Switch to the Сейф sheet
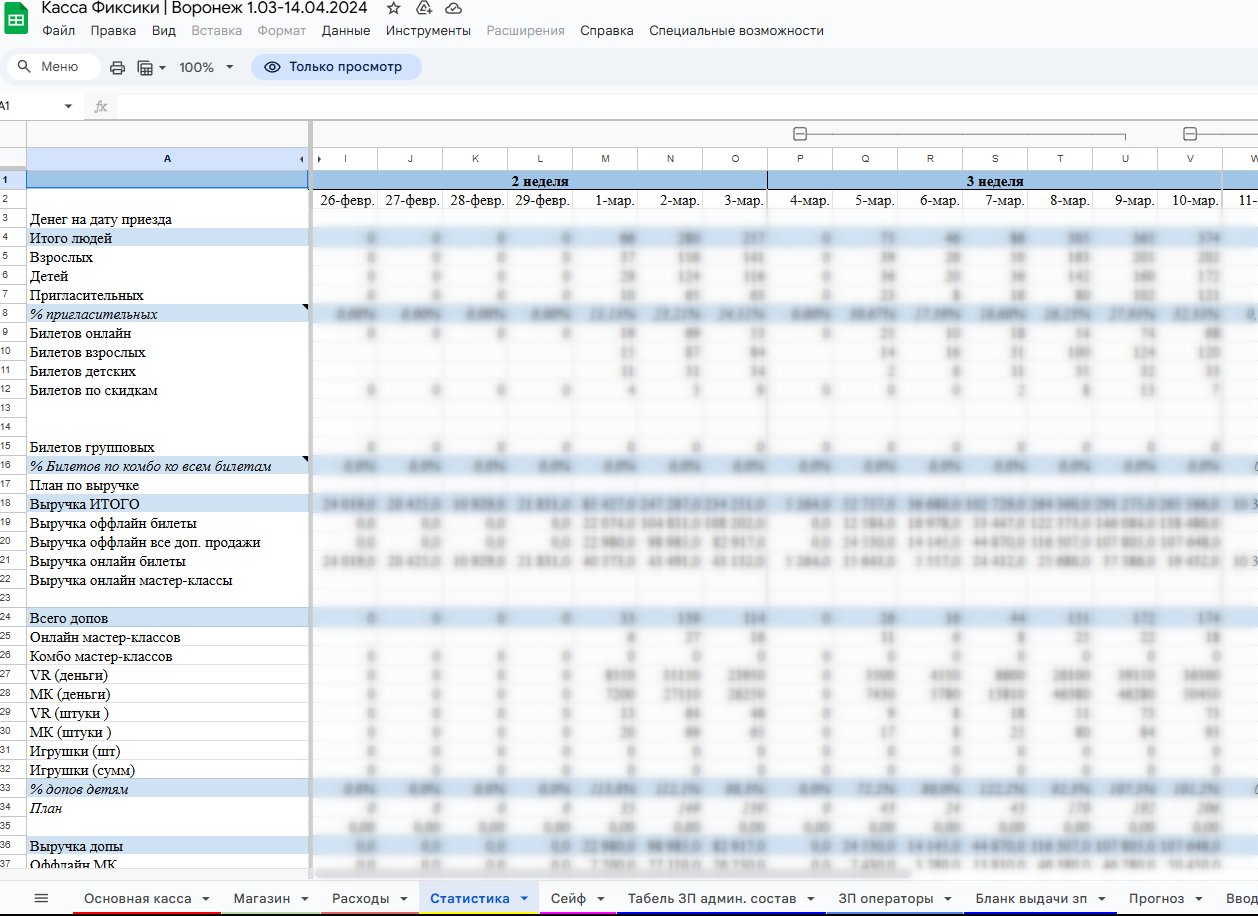This screenshot has width=1258, height=916. [x=568, y=898]
